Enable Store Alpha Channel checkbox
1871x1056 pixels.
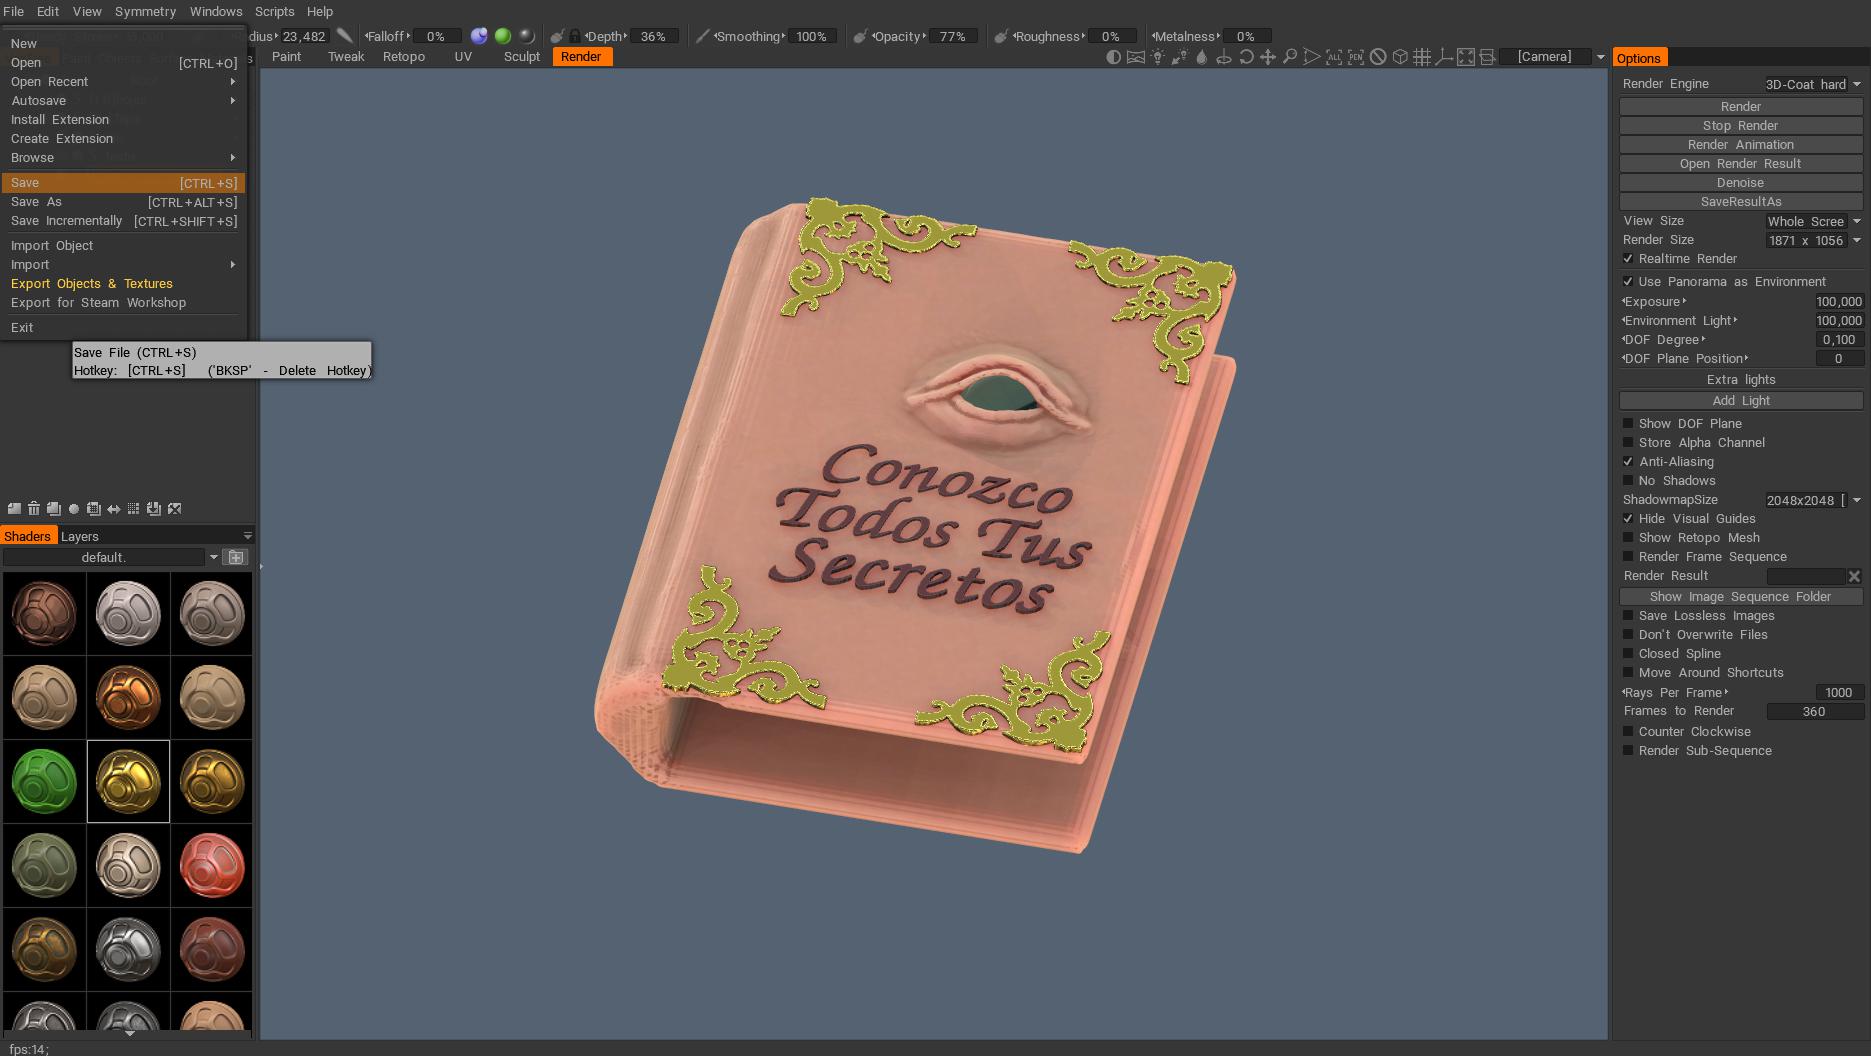[x=1628, y=443]
